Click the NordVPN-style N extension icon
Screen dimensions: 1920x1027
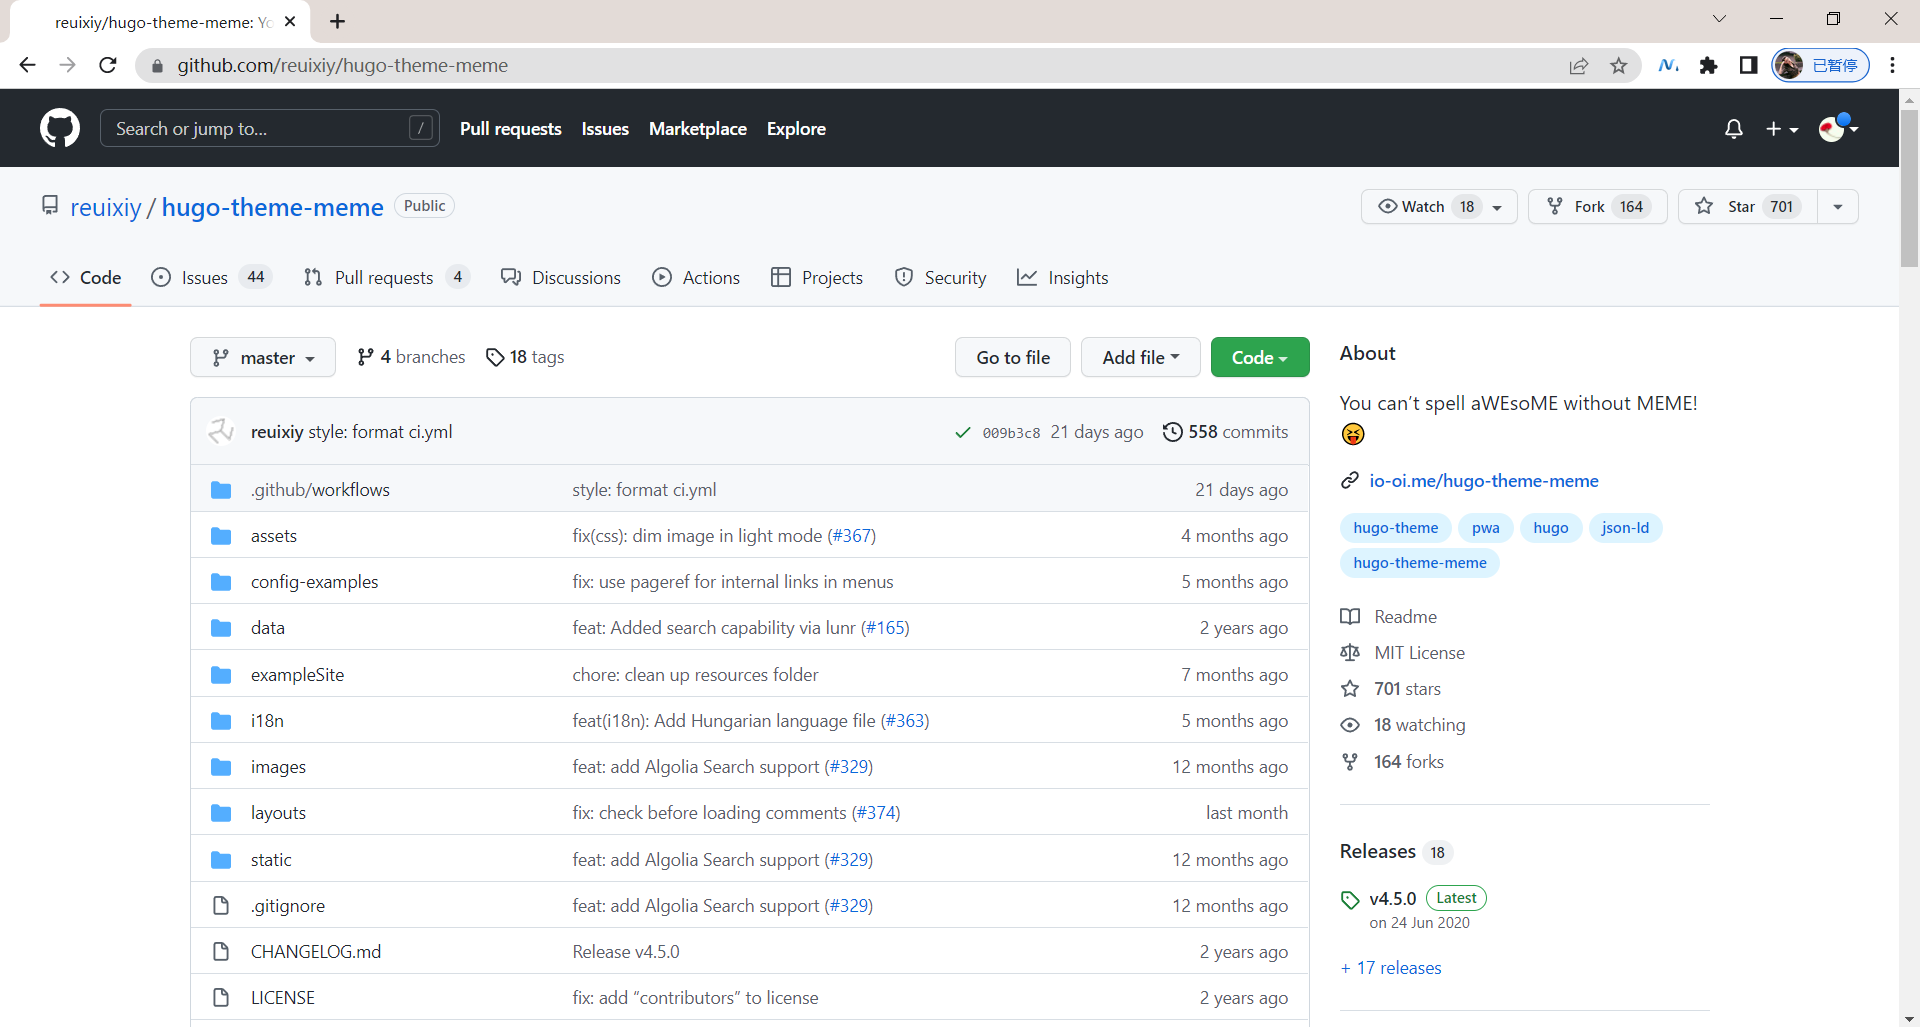pyautogui.click(x=1668, y=65)
